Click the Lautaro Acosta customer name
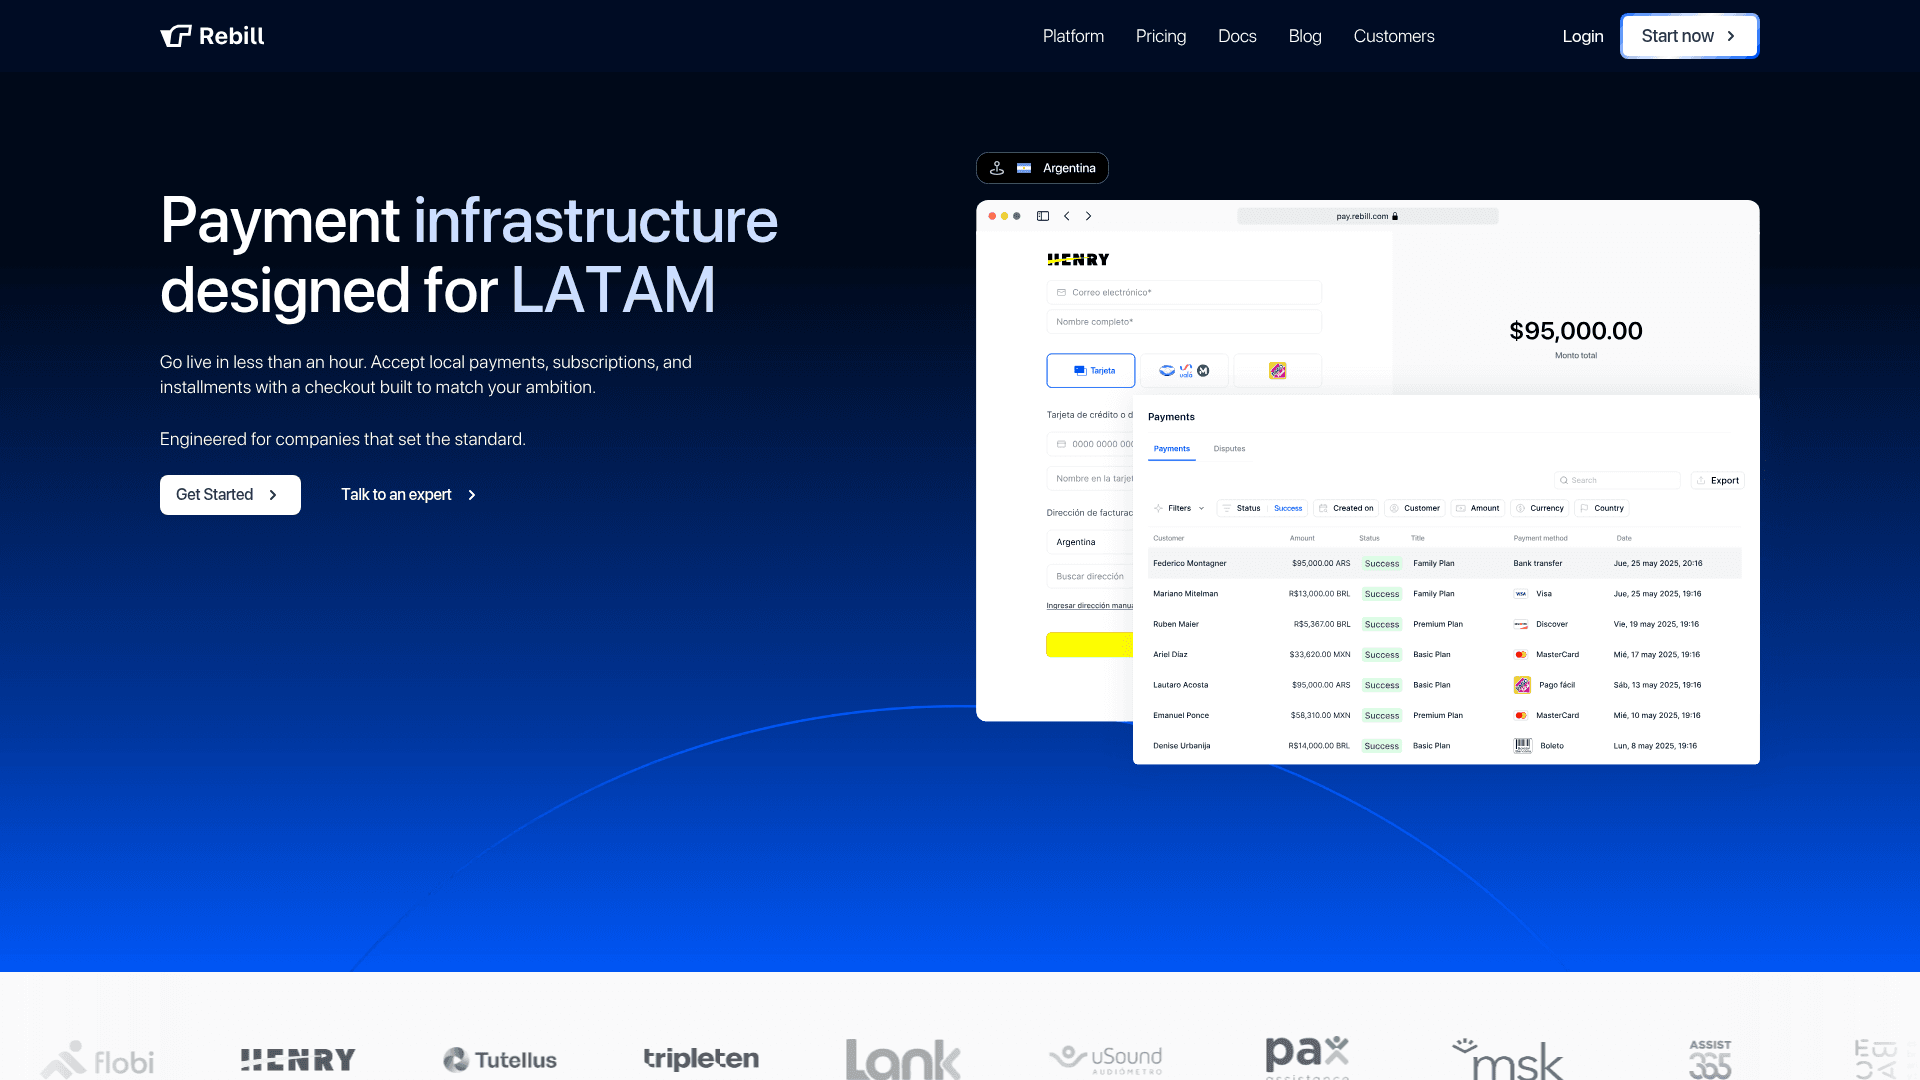Image resolution: width=1920 pixels, height=1080 pixels. 1181,685
